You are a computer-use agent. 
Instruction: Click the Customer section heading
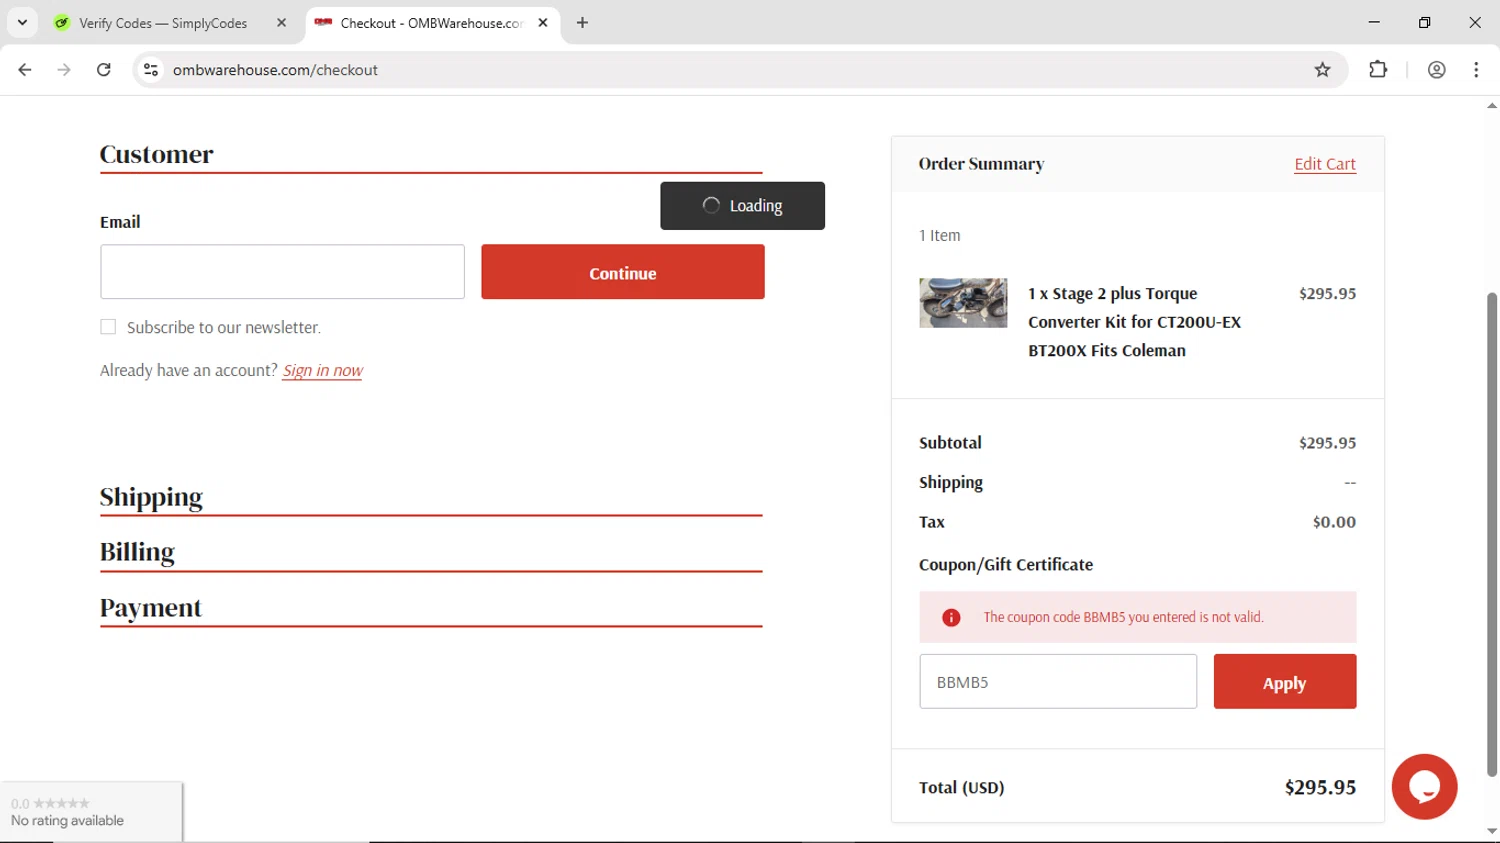(x=157, y=154)
